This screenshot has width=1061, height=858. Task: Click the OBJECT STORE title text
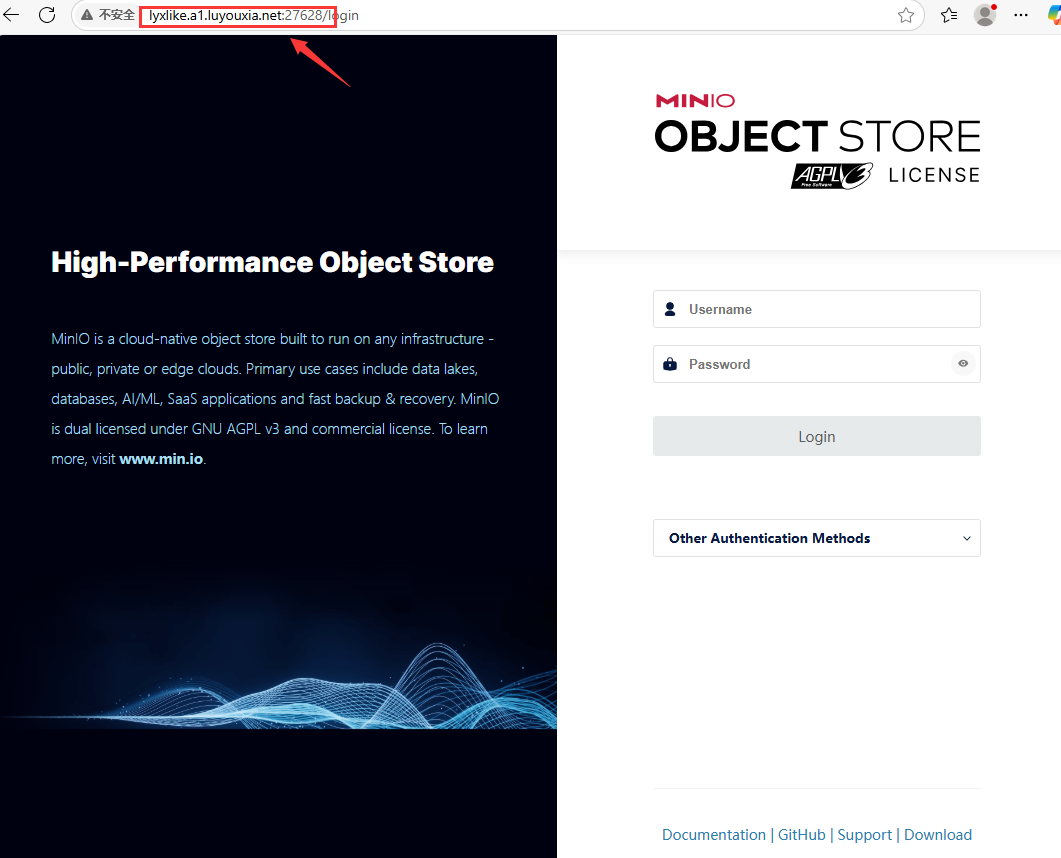tap(817, 136)
